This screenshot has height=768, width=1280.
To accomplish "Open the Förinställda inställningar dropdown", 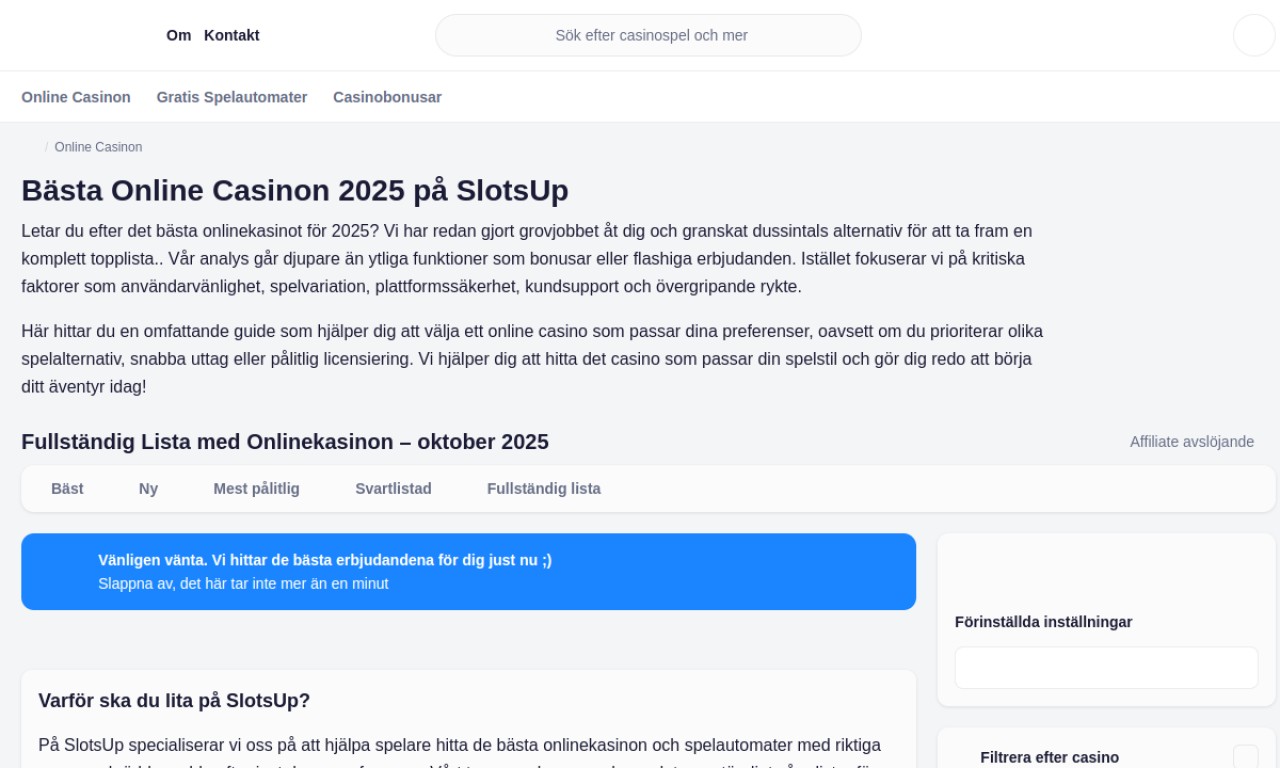I will click(x=1106, y=668).
